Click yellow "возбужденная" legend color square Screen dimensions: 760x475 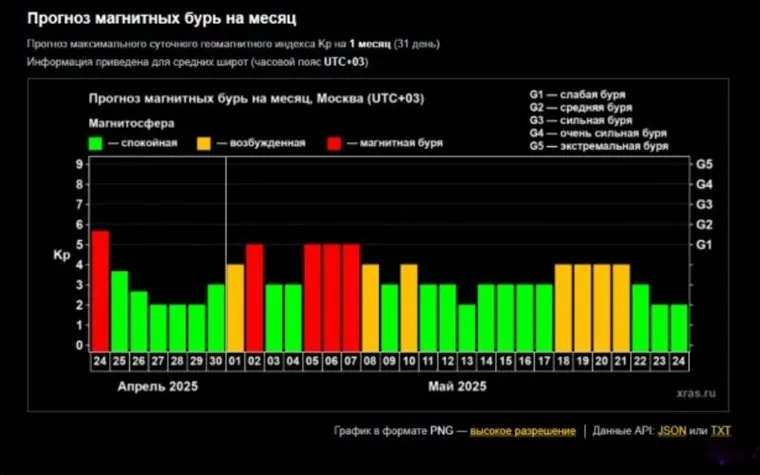click(x=204, y=144)
